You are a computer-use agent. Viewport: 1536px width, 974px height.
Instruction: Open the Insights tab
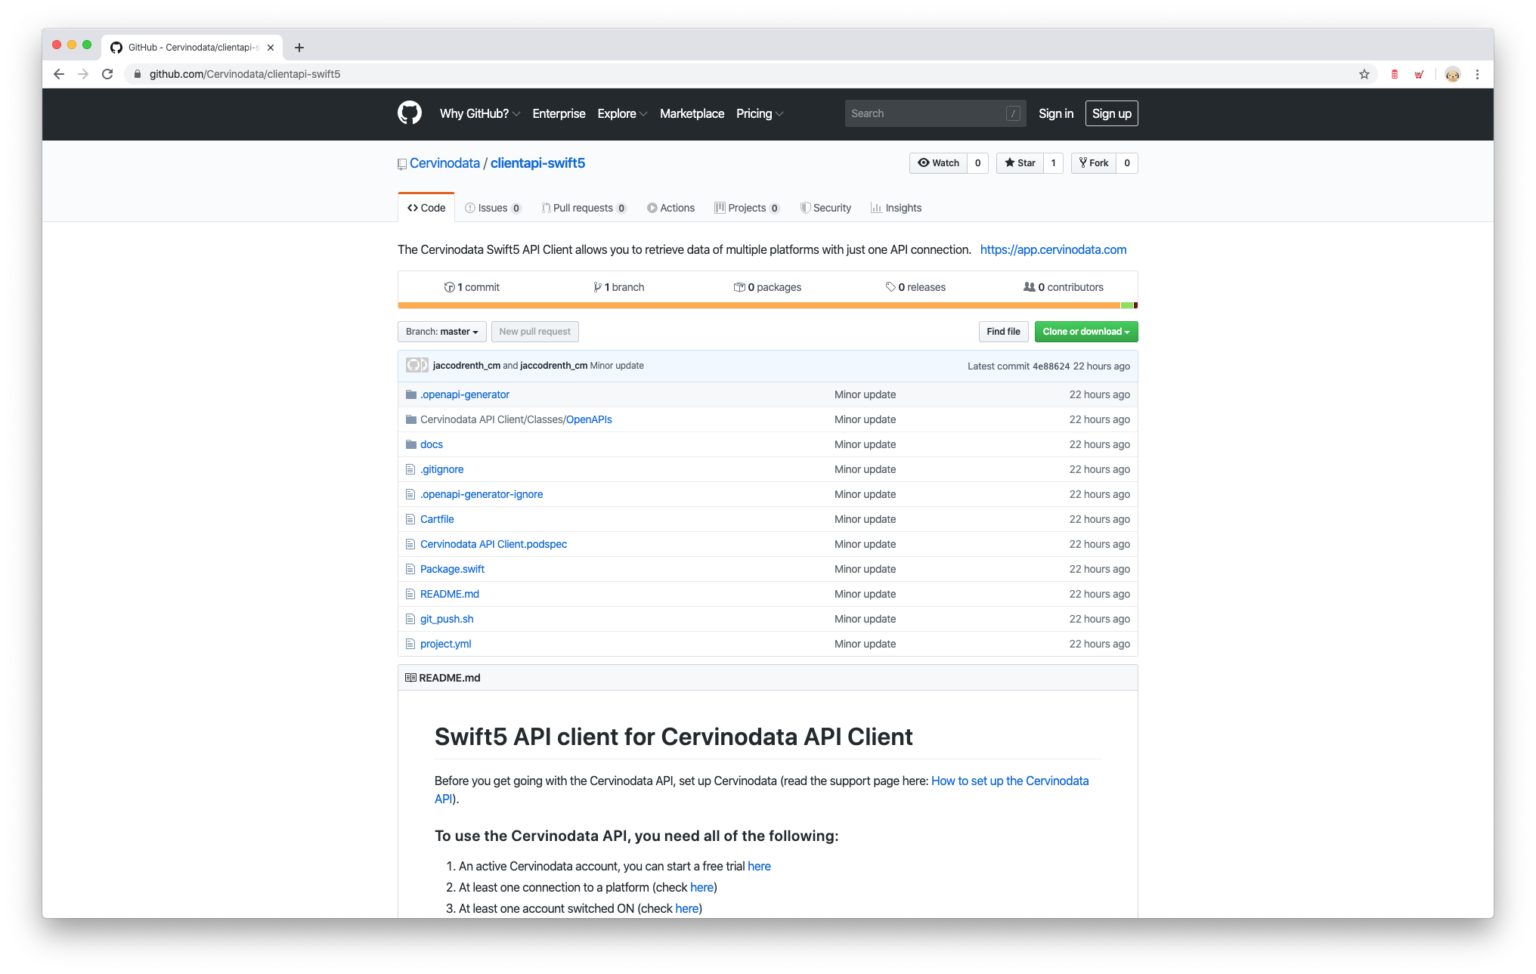pyautogui.click(x=896, y=207)
